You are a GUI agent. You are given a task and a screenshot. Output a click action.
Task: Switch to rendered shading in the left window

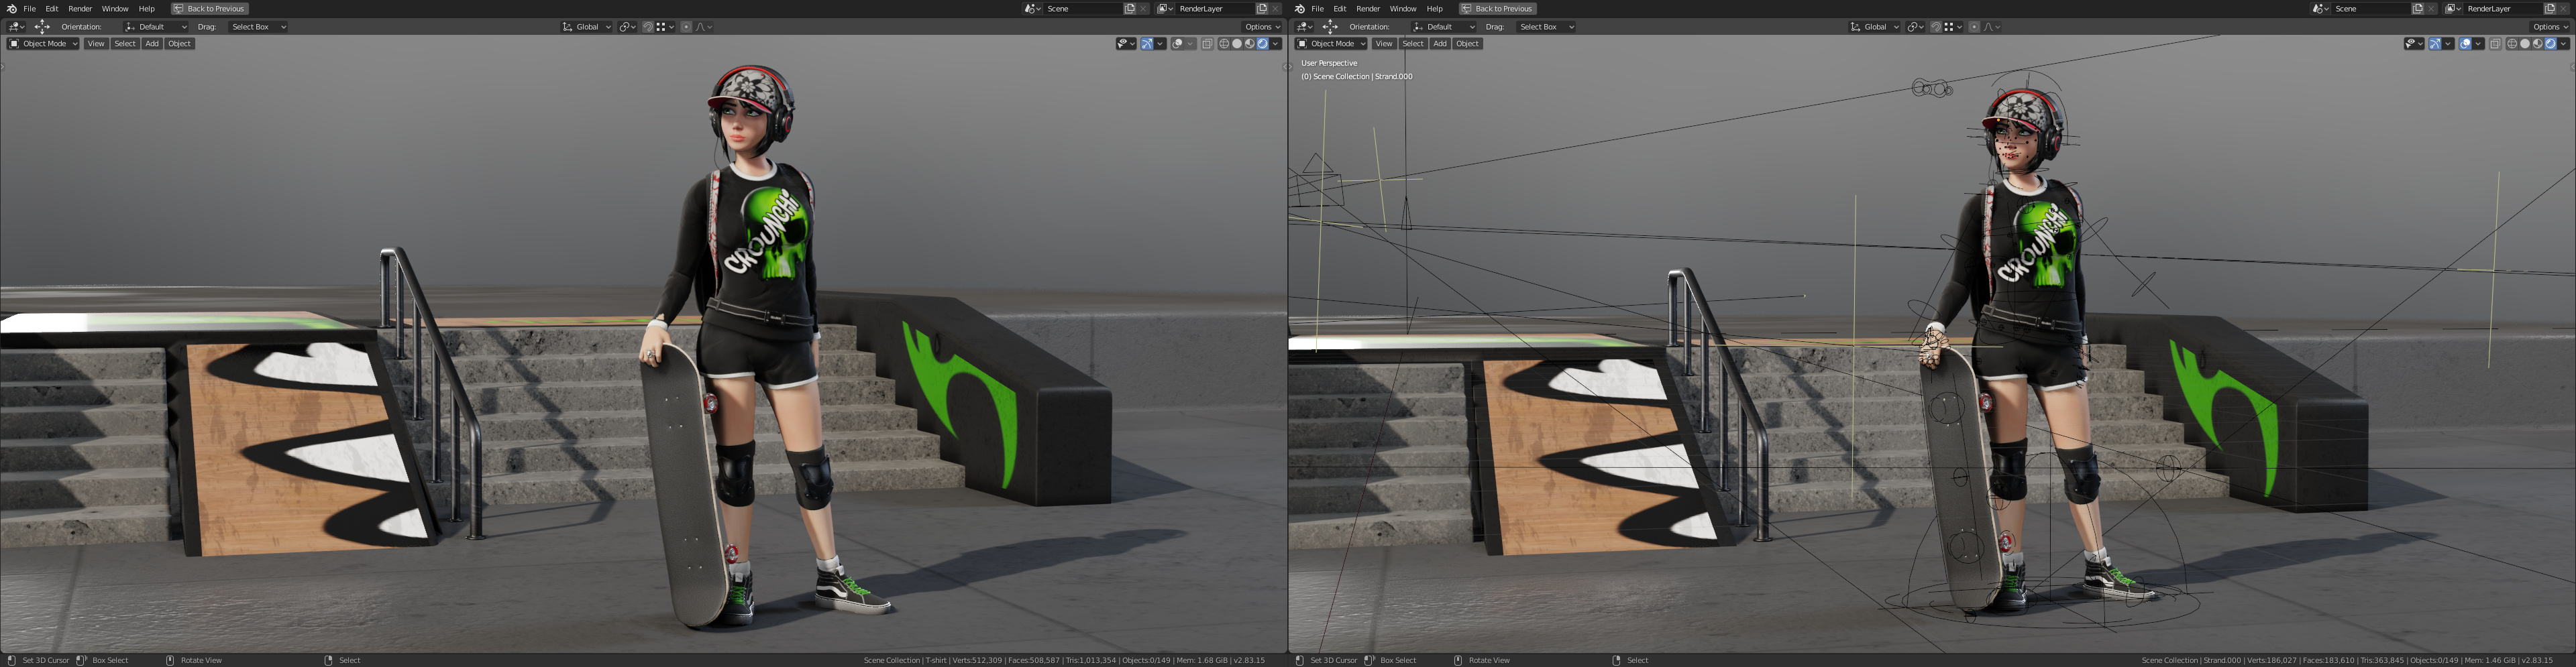pyautogui.click(x=1262, y=44)
